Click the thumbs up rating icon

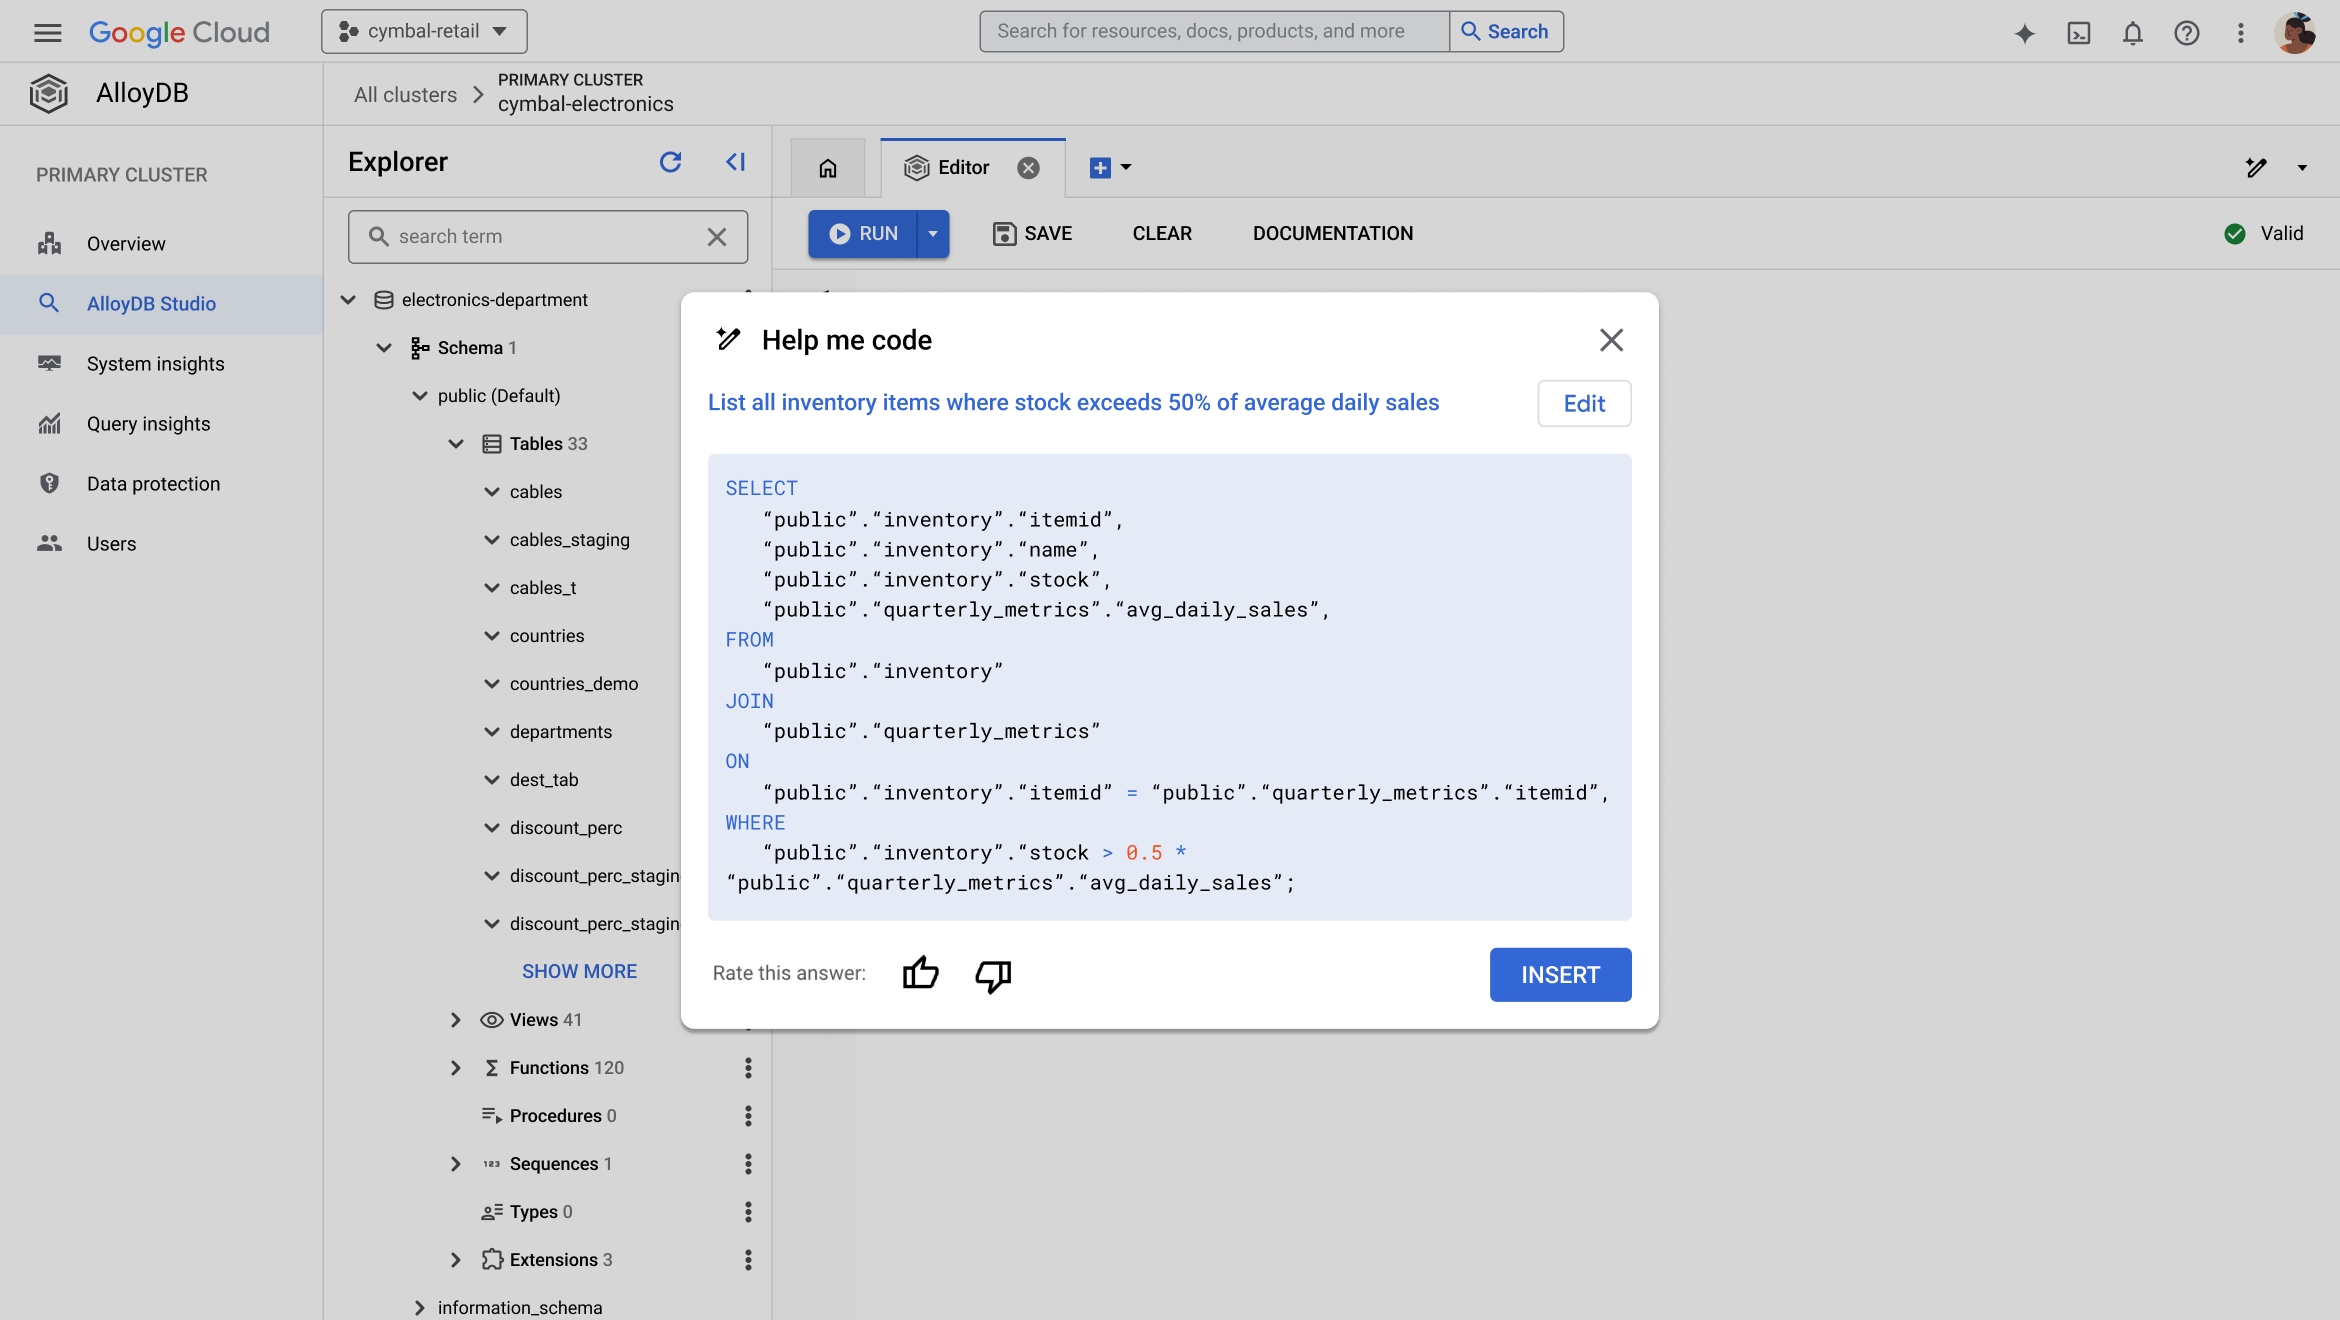click(x=920, y=973)
